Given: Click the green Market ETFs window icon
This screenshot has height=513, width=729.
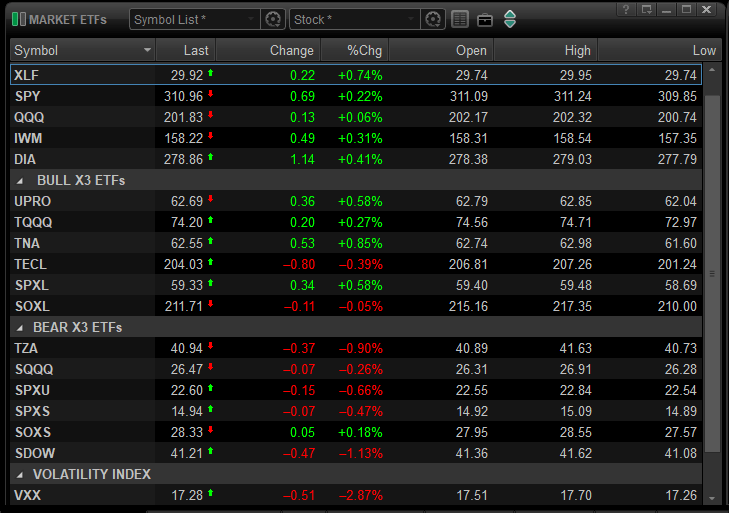Looking at the screenshot, I should pyautogui.click(x=18, y=19).
